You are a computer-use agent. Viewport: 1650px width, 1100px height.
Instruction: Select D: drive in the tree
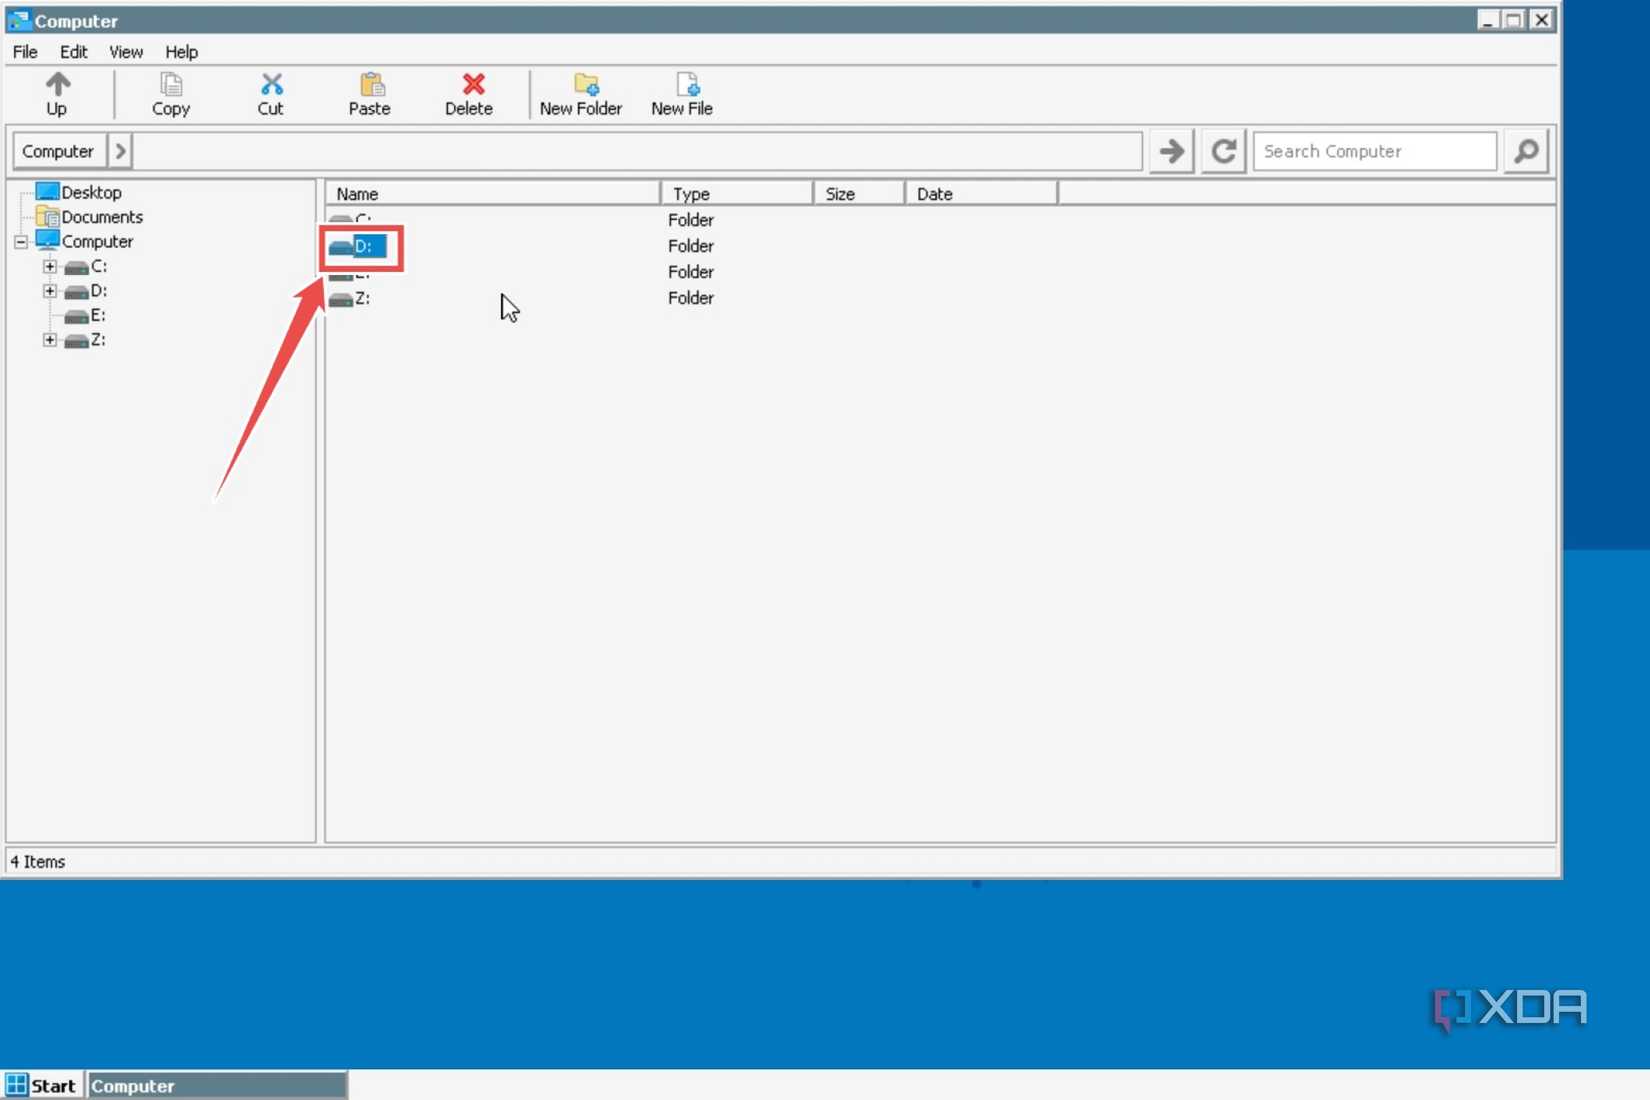click(99, 291)
